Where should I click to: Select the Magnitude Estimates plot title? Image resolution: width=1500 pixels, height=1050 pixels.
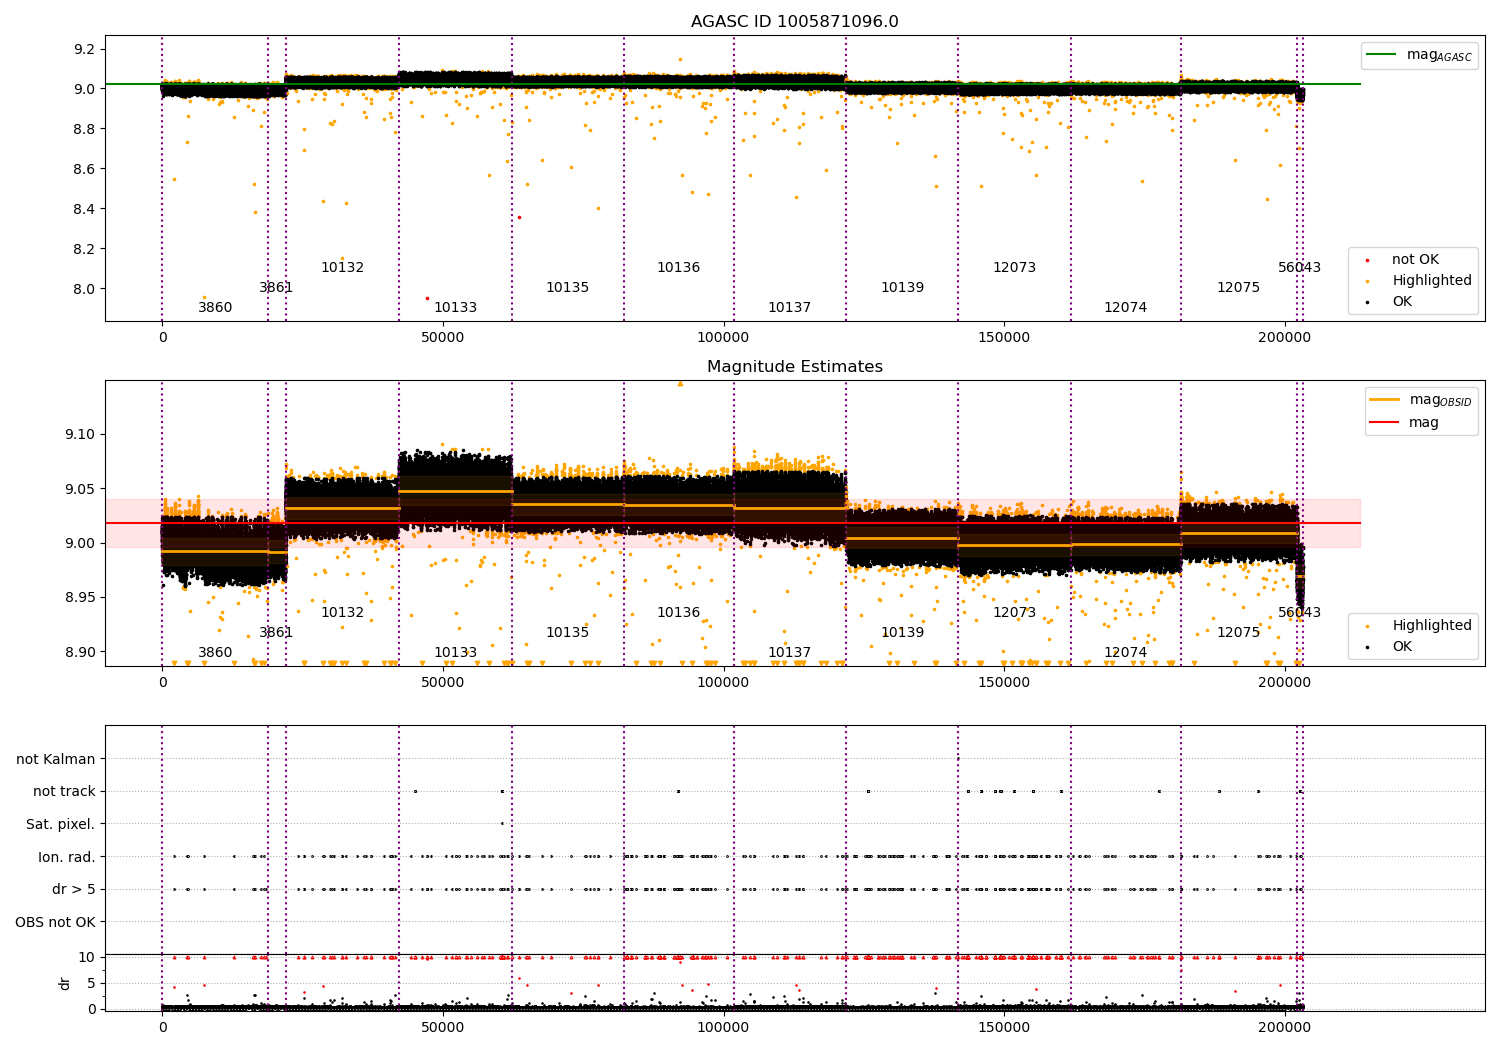(x=794, y=367)
